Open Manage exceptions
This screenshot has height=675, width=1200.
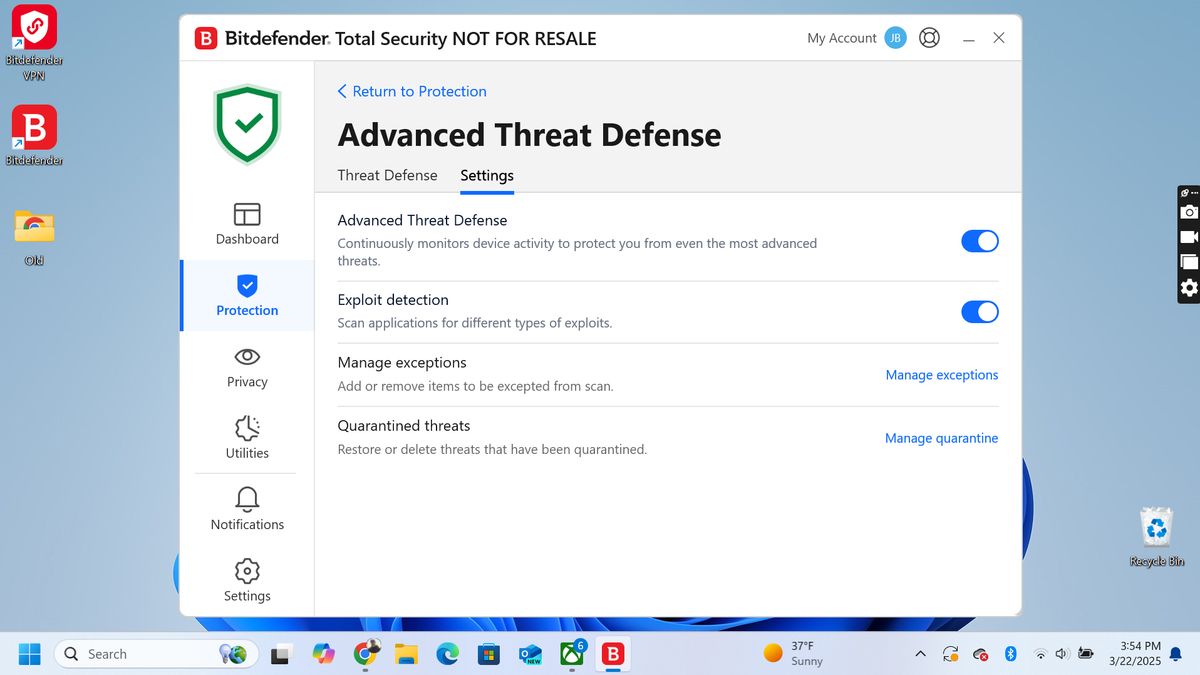(941, 374)
